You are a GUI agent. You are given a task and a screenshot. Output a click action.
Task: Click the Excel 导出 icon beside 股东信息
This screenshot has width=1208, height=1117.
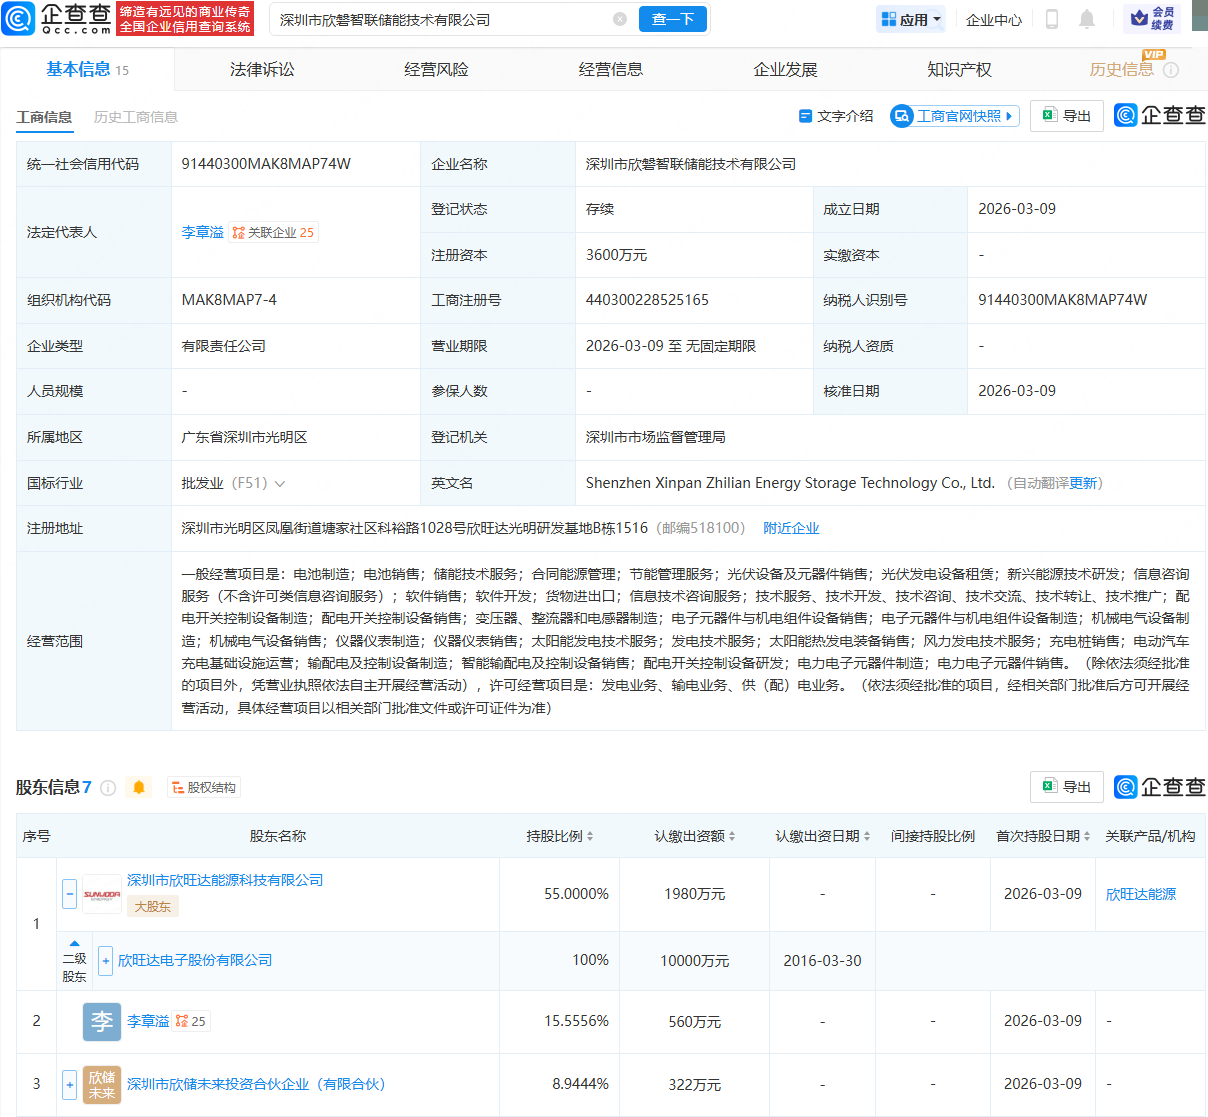click(1066, 787)
